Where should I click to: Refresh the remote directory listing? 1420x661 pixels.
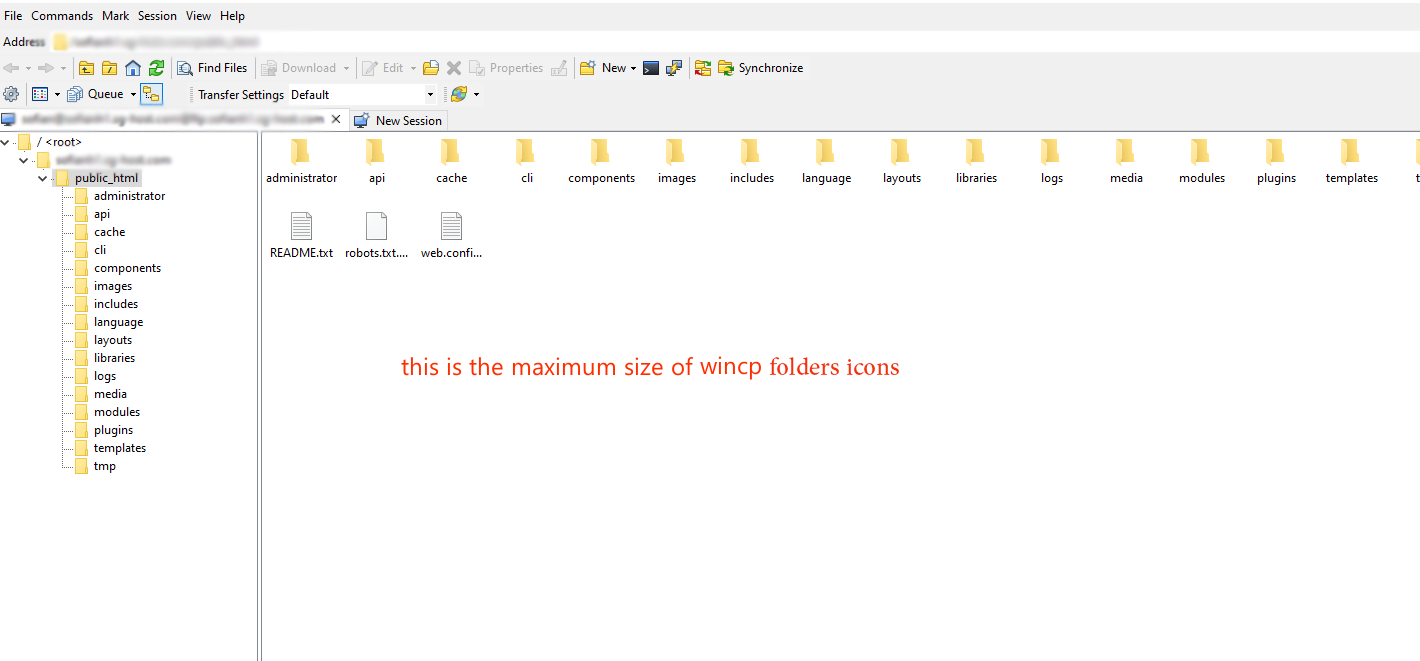(157, 67)
